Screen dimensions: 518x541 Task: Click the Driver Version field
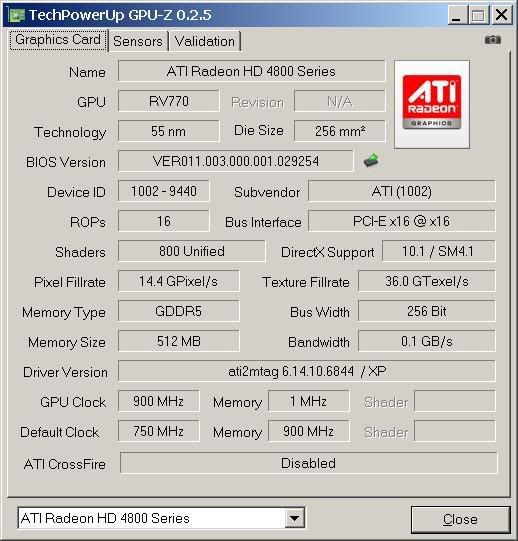(307, 371)
